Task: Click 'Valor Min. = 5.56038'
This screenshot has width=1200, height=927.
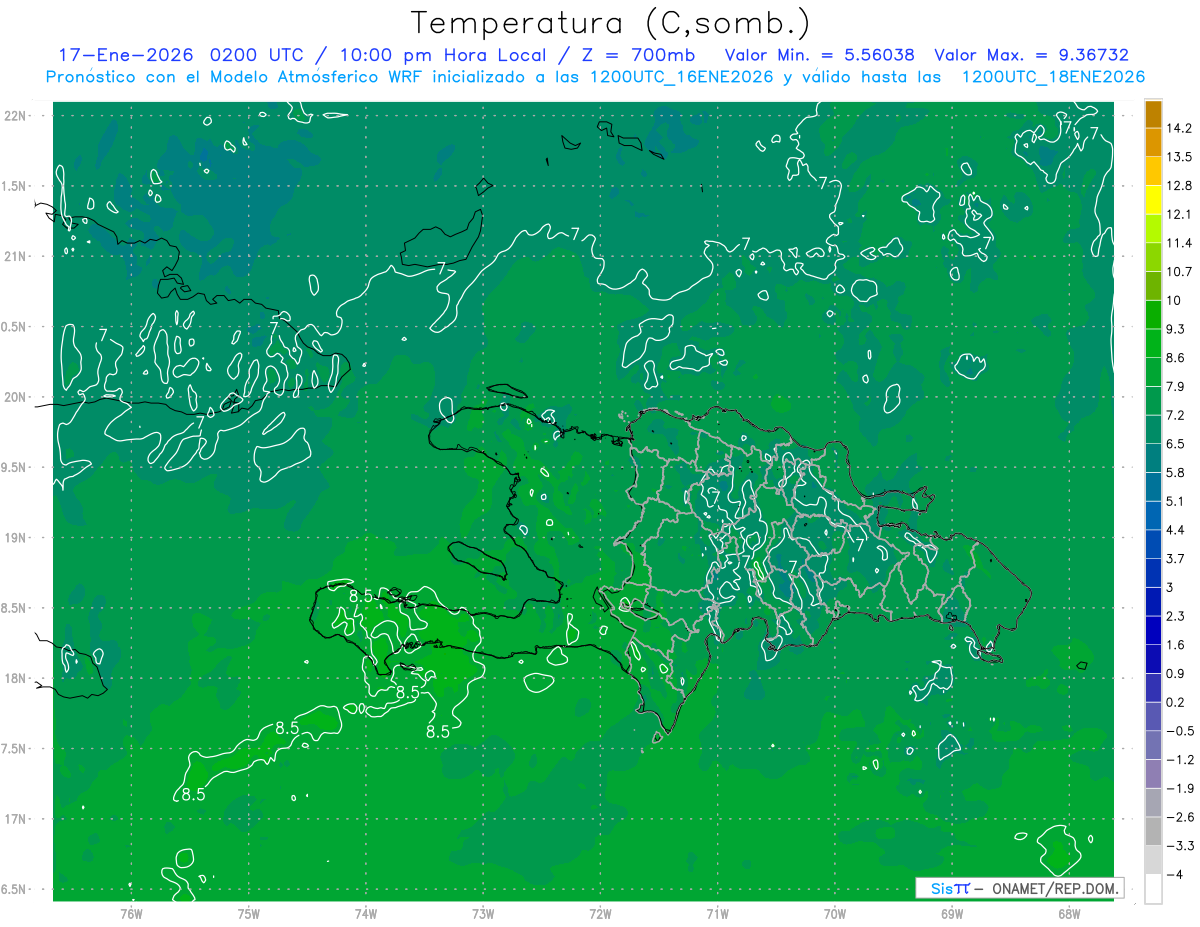Action: (819, 55)
